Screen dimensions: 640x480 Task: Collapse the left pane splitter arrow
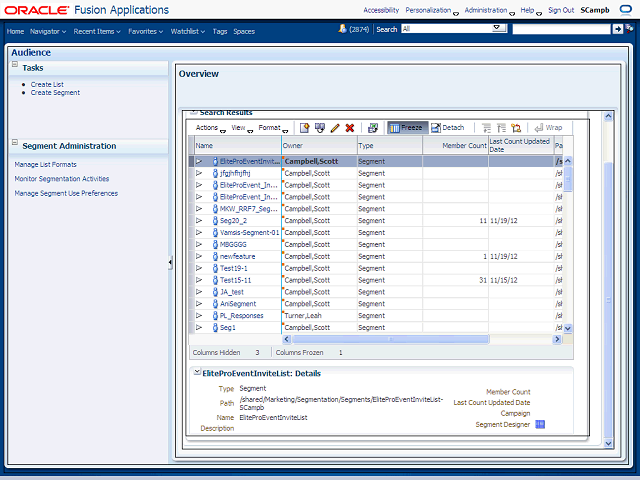(x=171, y=262)
